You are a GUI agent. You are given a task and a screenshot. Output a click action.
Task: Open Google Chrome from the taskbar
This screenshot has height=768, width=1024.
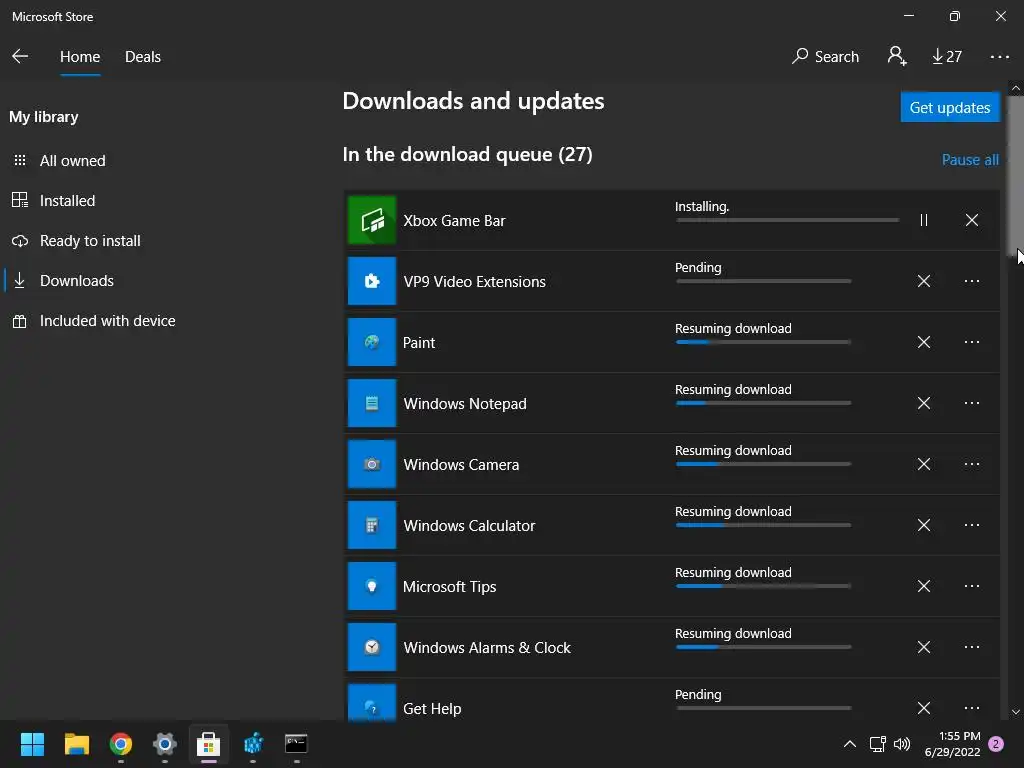[121, 744]
